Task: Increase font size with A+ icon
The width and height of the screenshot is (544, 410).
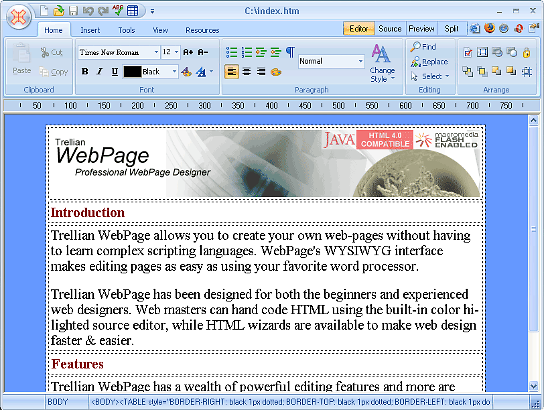Action: [x=188, y=52]
